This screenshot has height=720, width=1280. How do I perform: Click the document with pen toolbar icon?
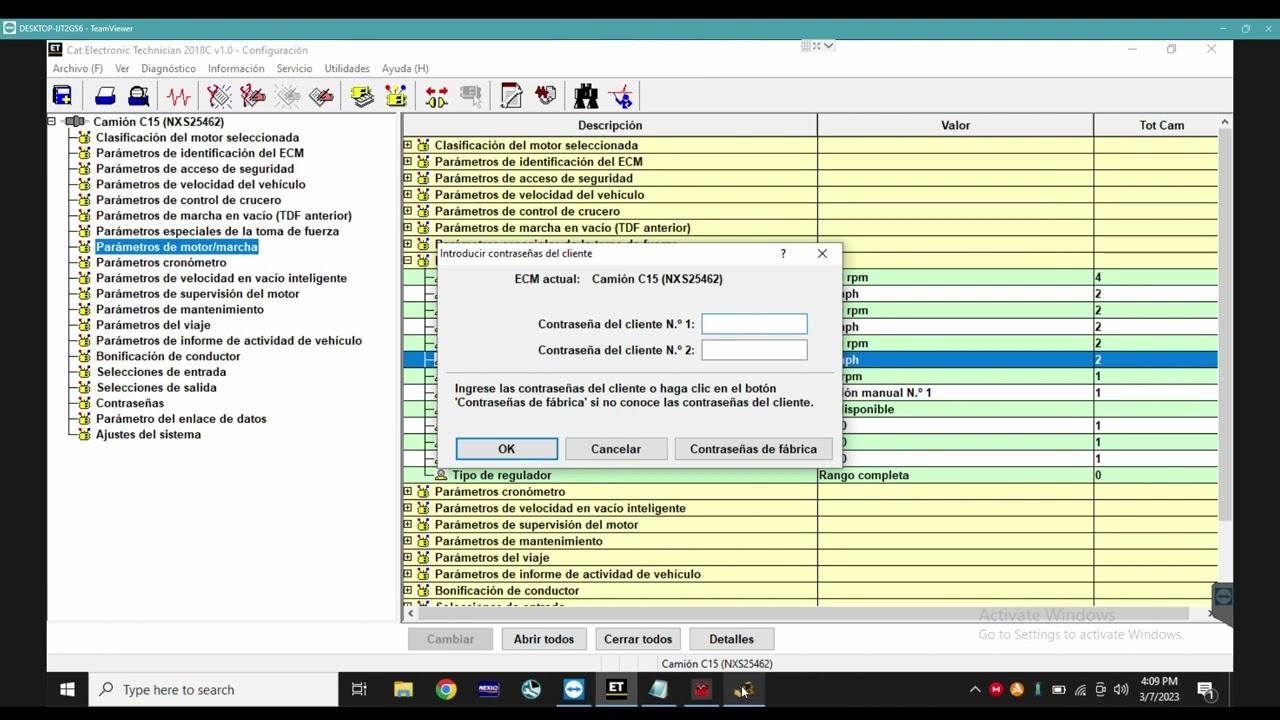[x=511, y=96]
